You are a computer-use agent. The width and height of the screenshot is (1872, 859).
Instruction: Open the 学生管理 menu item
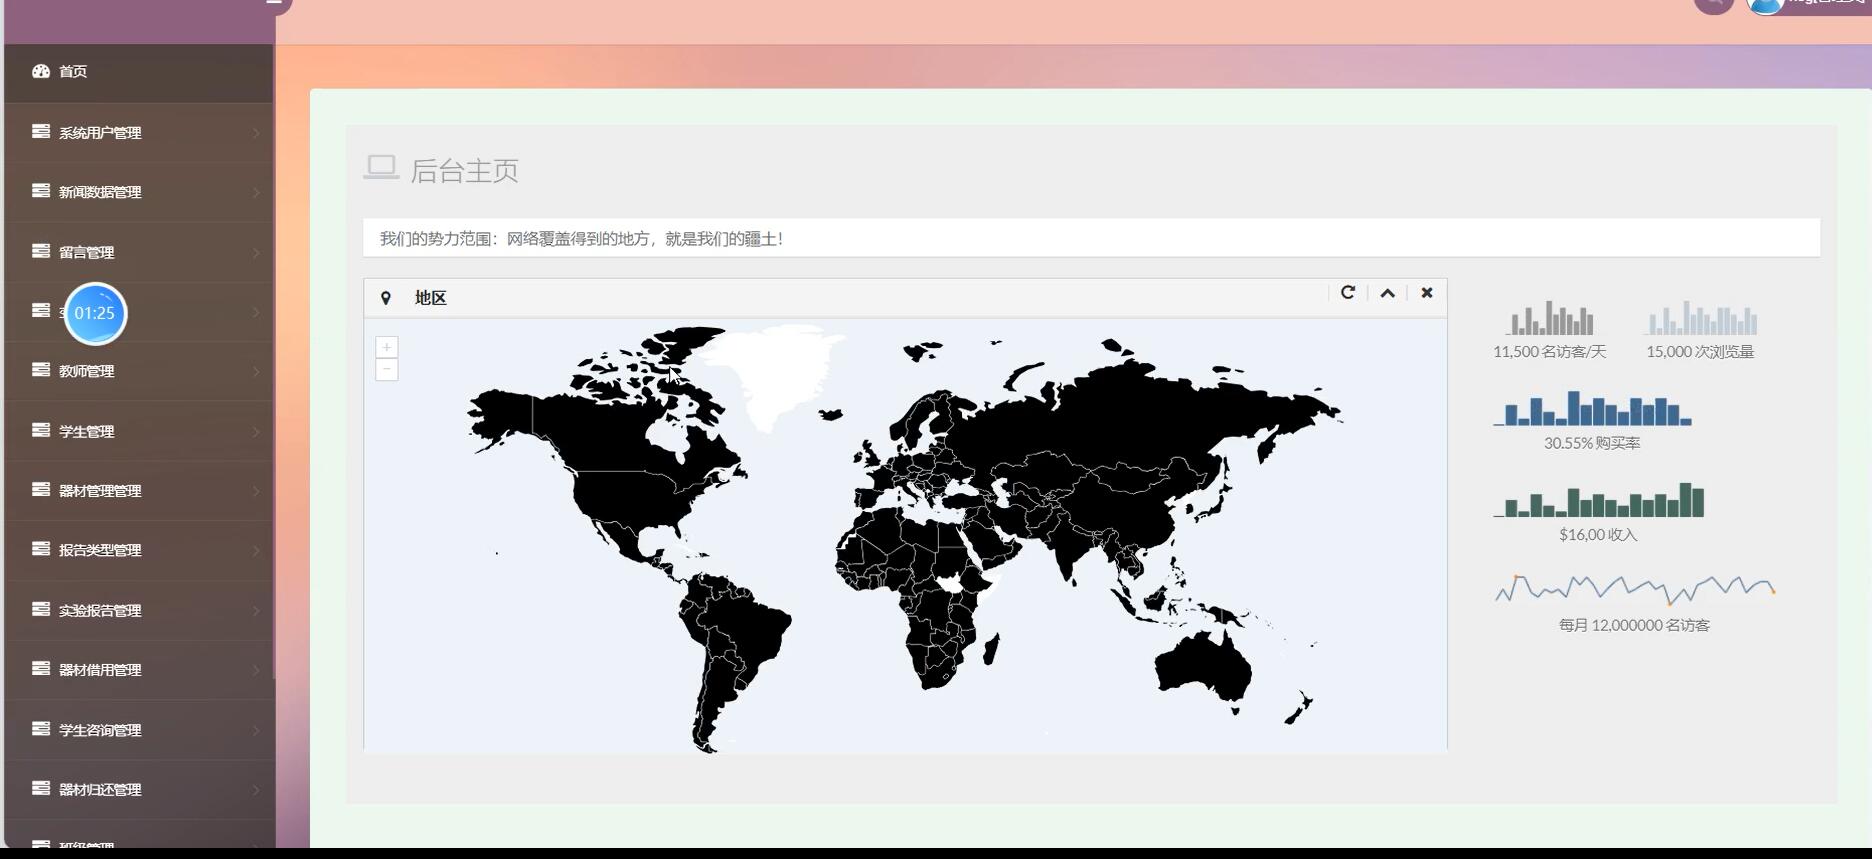coord(87,431)
